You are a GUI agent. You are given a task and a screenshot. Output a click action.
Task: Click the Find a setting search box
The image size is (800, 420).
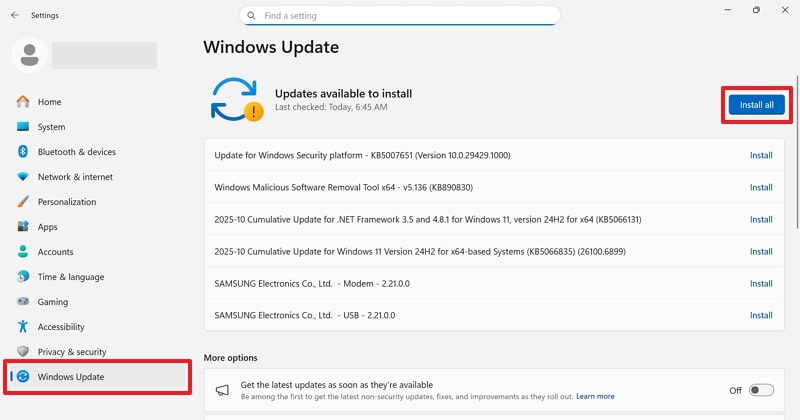400,16
